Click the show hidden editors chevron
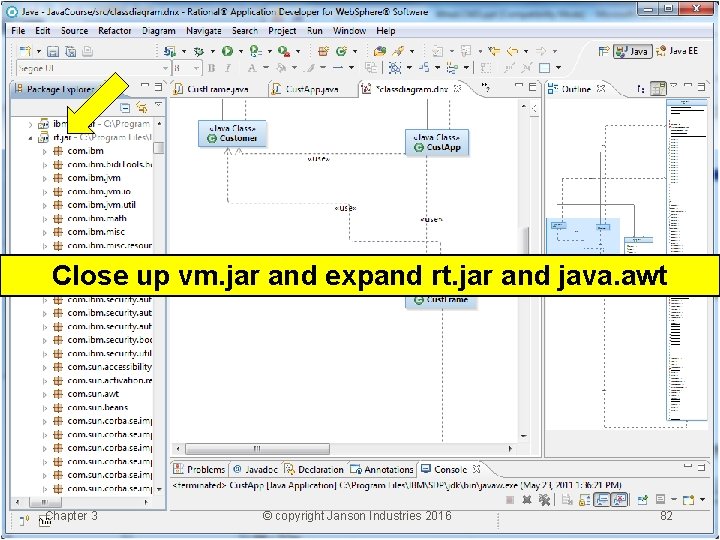 485,87
